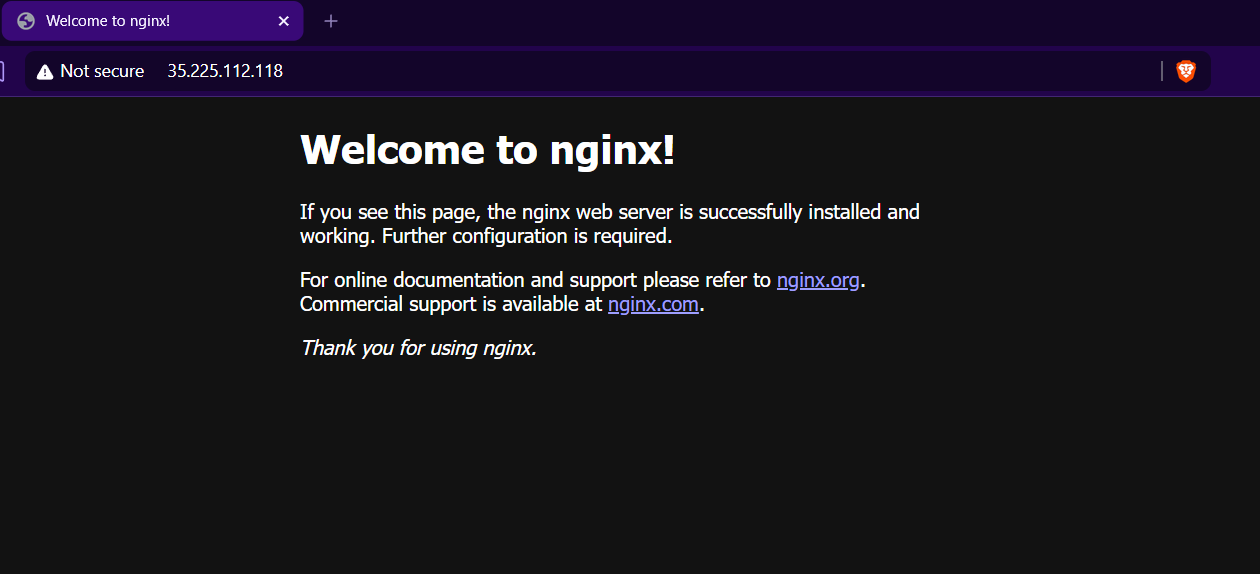Click the Welcome to nginx! page heading
This screenshot has width=1260, height=574.
click(487, 150)
